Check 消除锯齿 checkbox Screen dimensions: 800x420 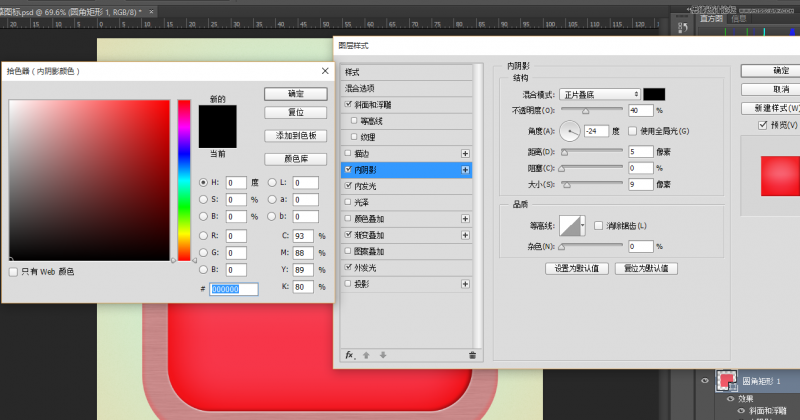(598, 226)
